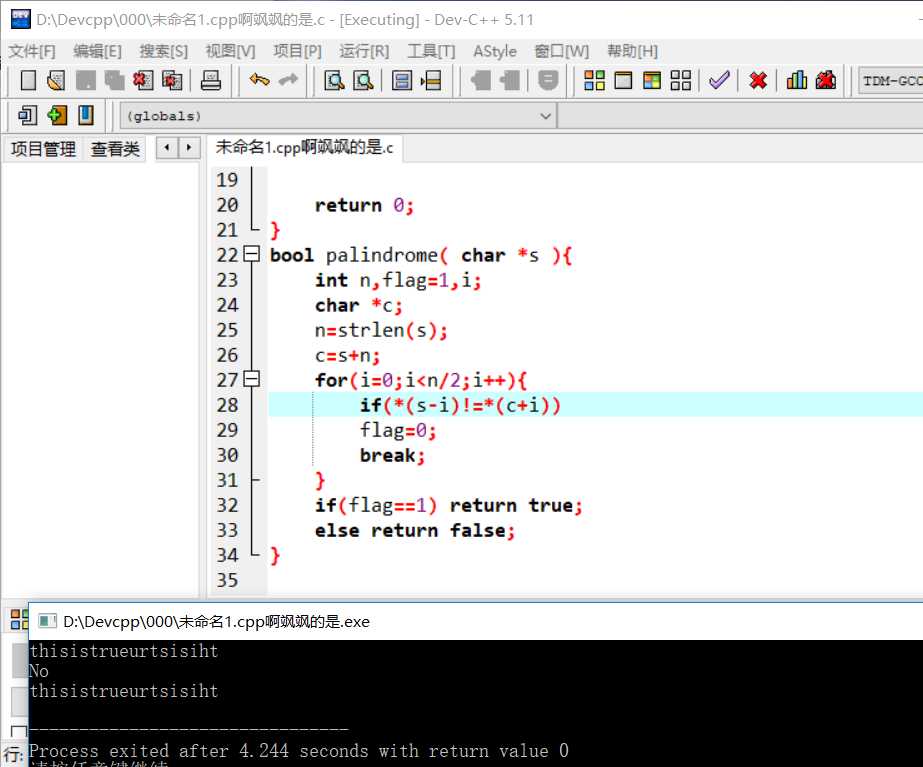Collapse the palindrome function fold at line 22
This screenshot has width=923, height=767.
(x=251, y=254)
